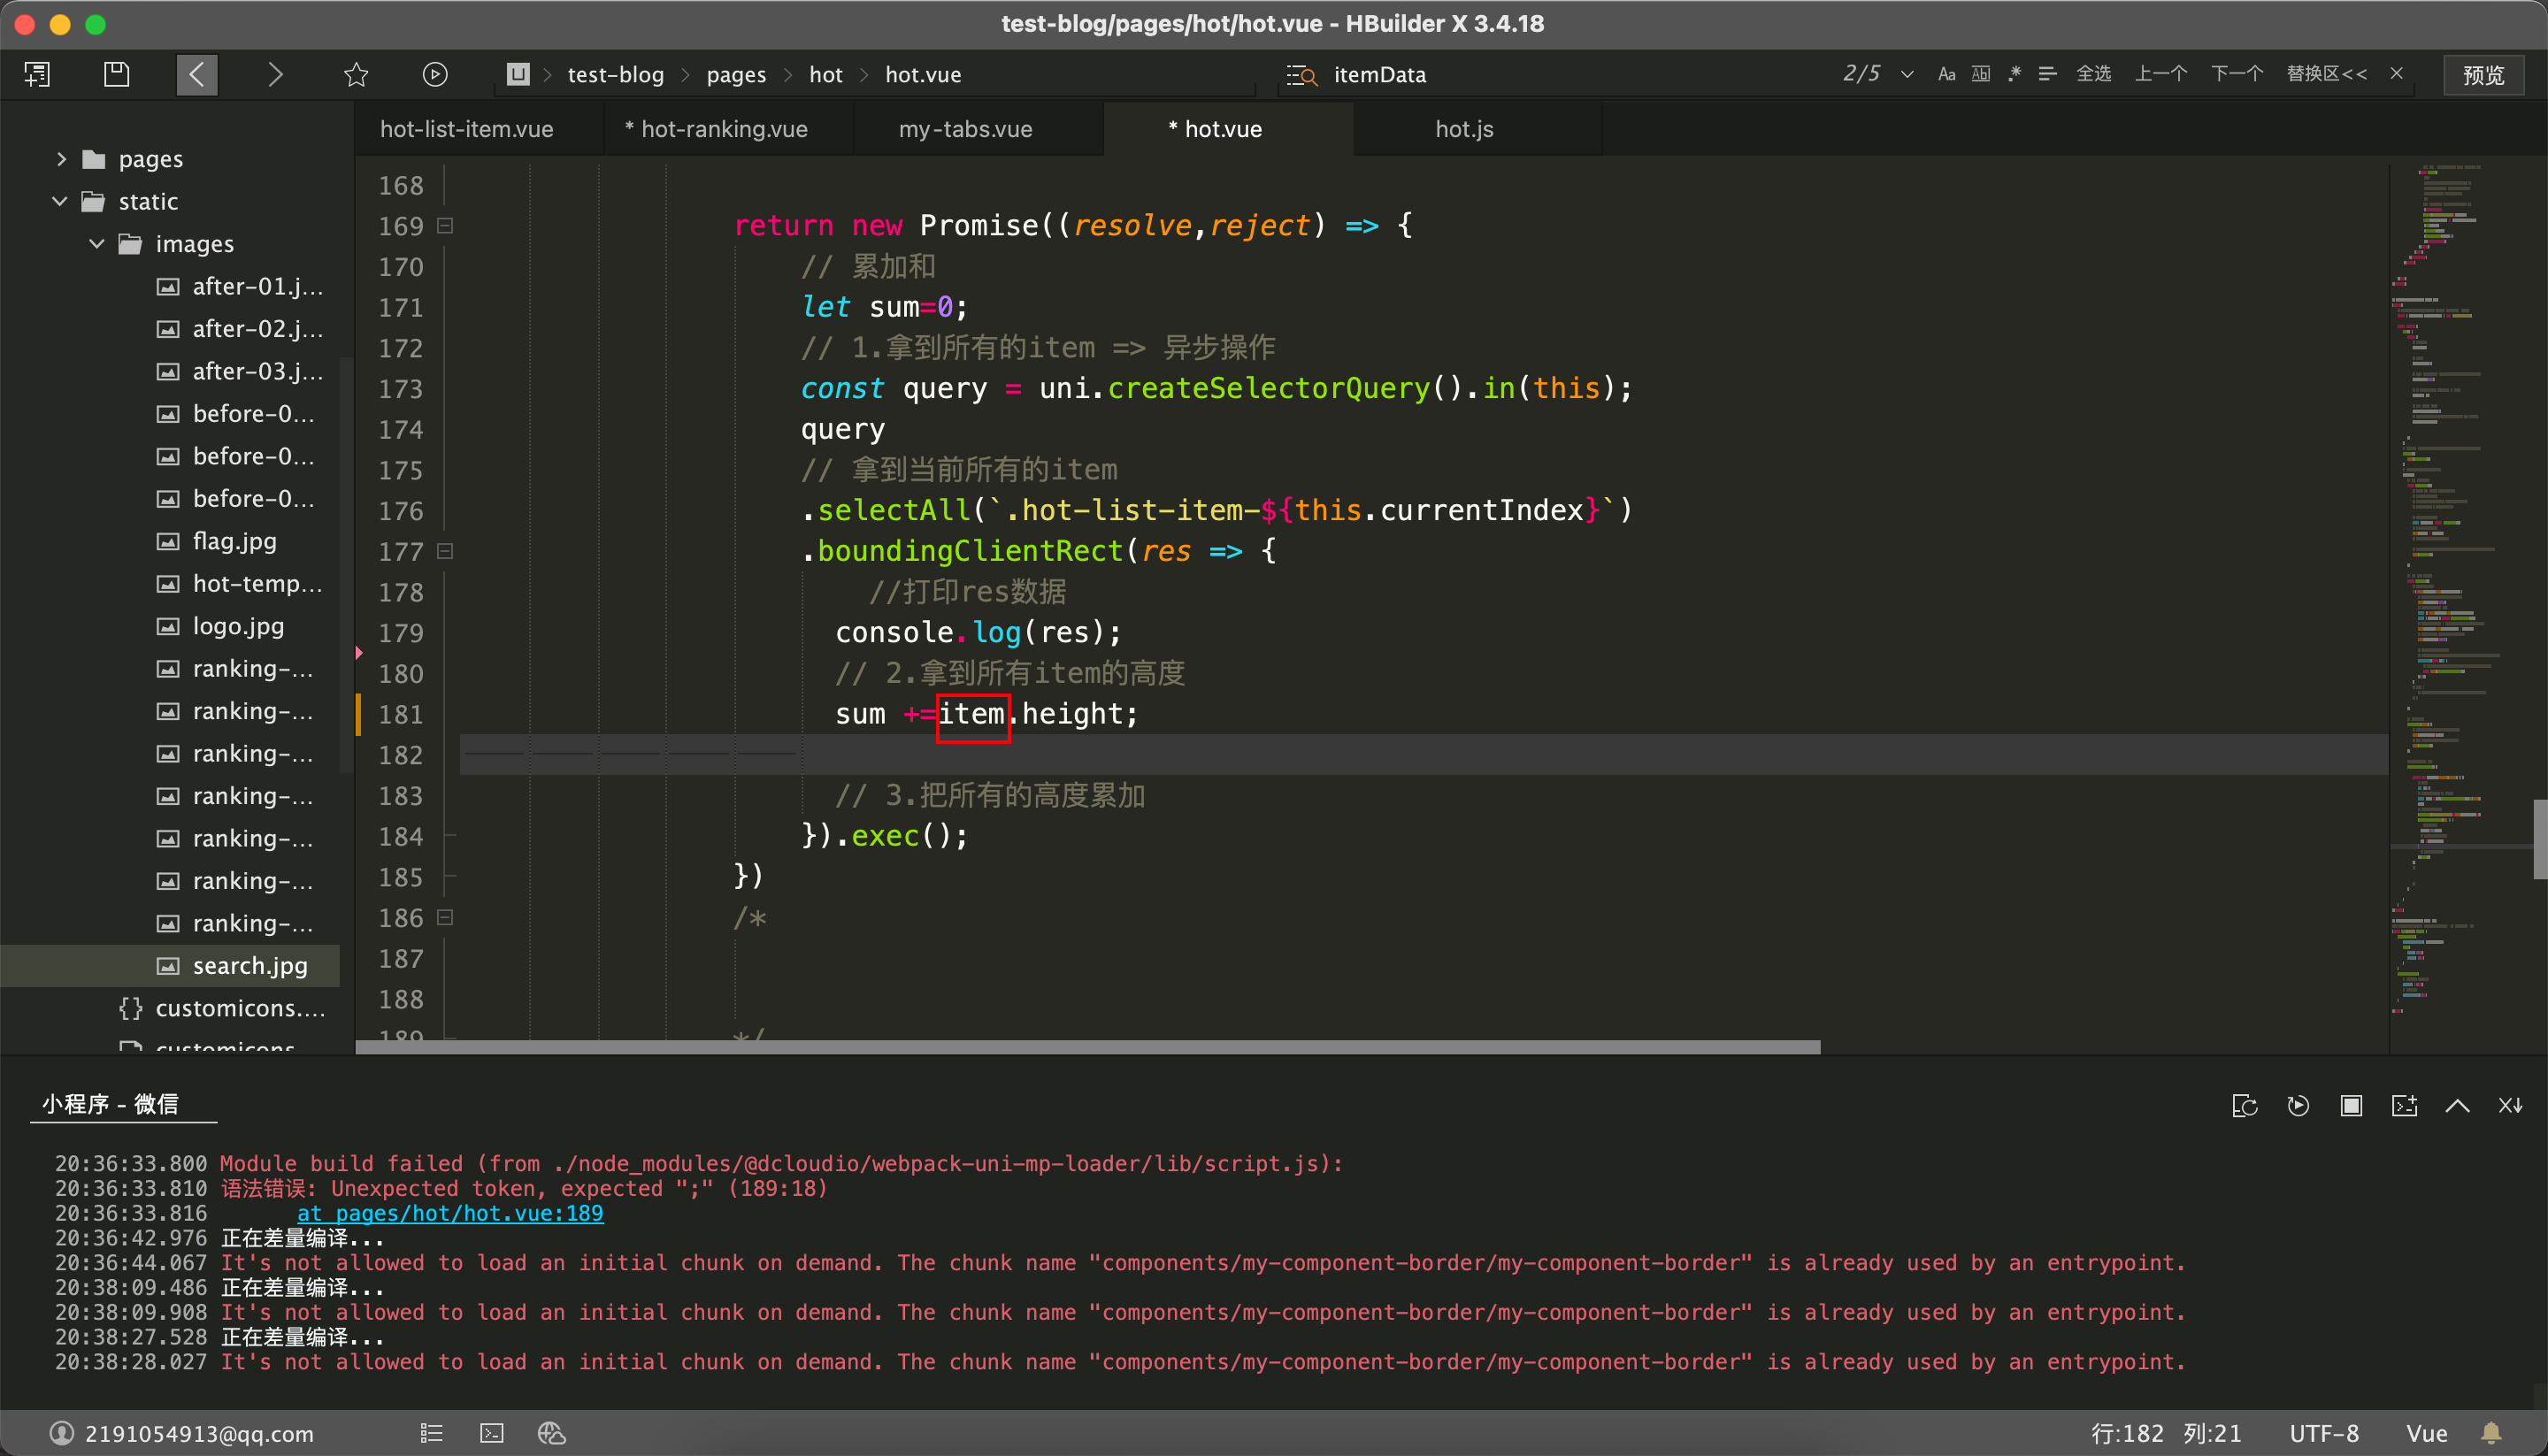This screenshot has height=1456, width=2548.
Task: Click 上一个 previous match button
Action: pyautogui.click(x=2160, y=74)
